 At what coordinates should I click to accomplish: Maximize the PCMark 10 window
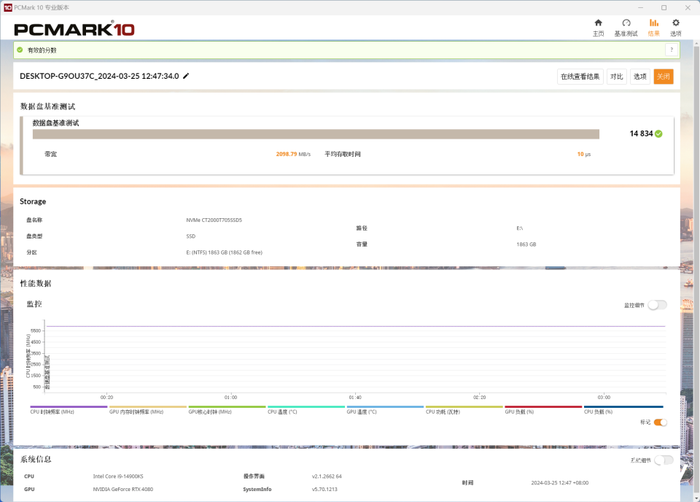click(x=664, y=8)
